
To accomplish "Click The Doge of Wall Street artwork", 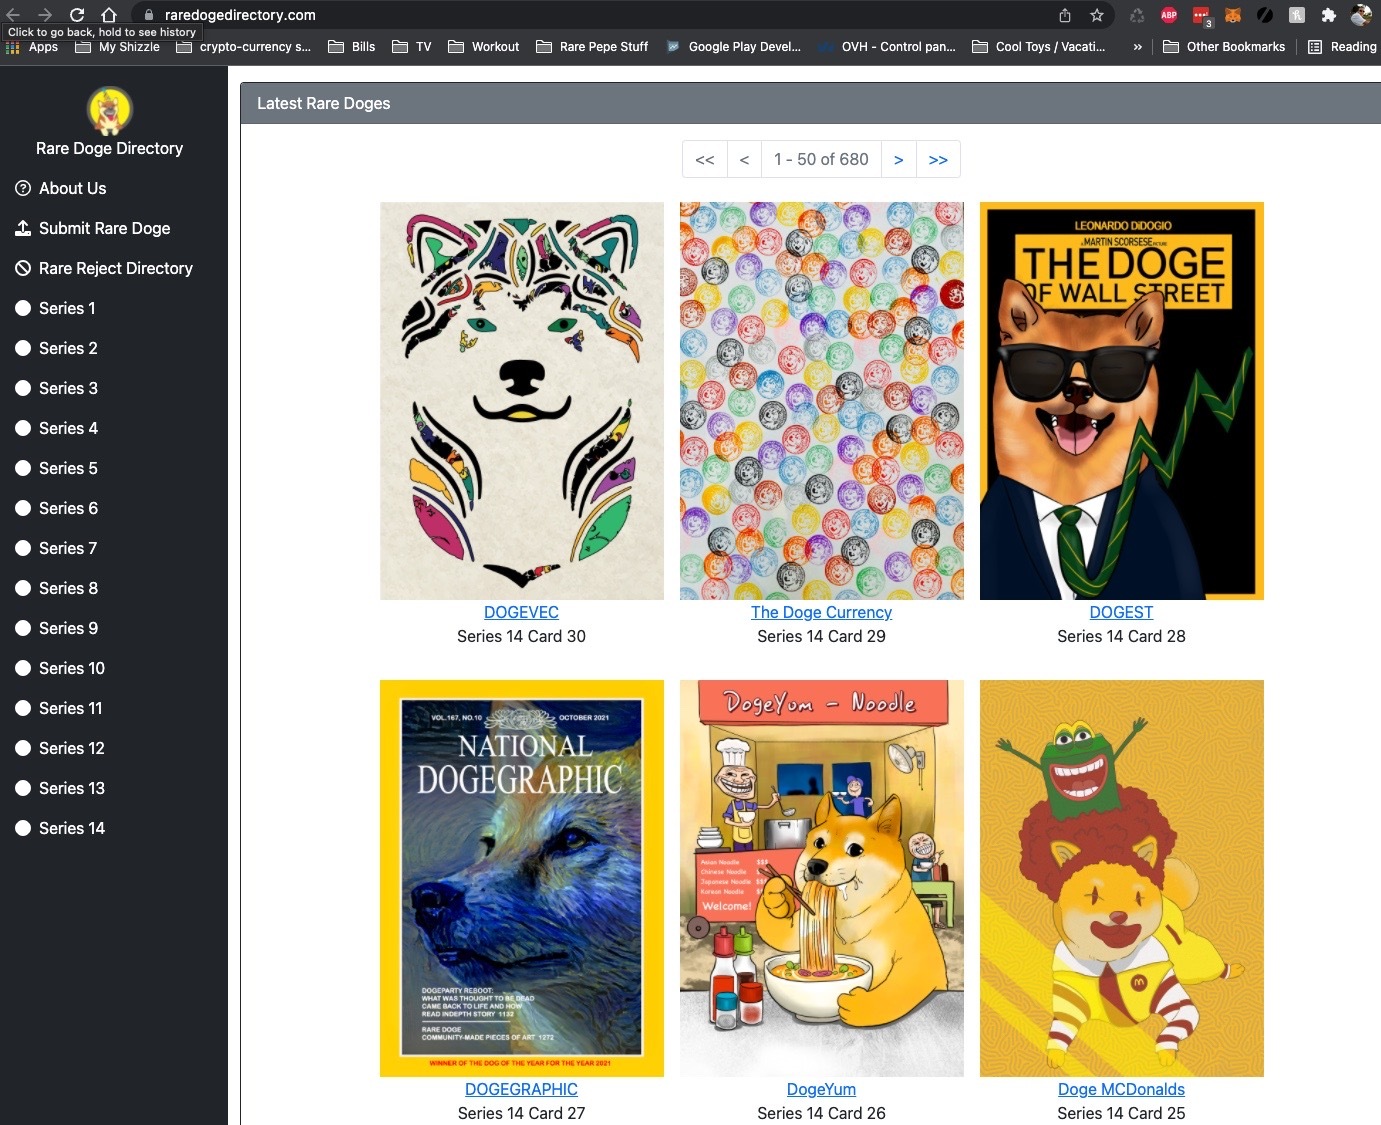I will tap(1122, 401).
